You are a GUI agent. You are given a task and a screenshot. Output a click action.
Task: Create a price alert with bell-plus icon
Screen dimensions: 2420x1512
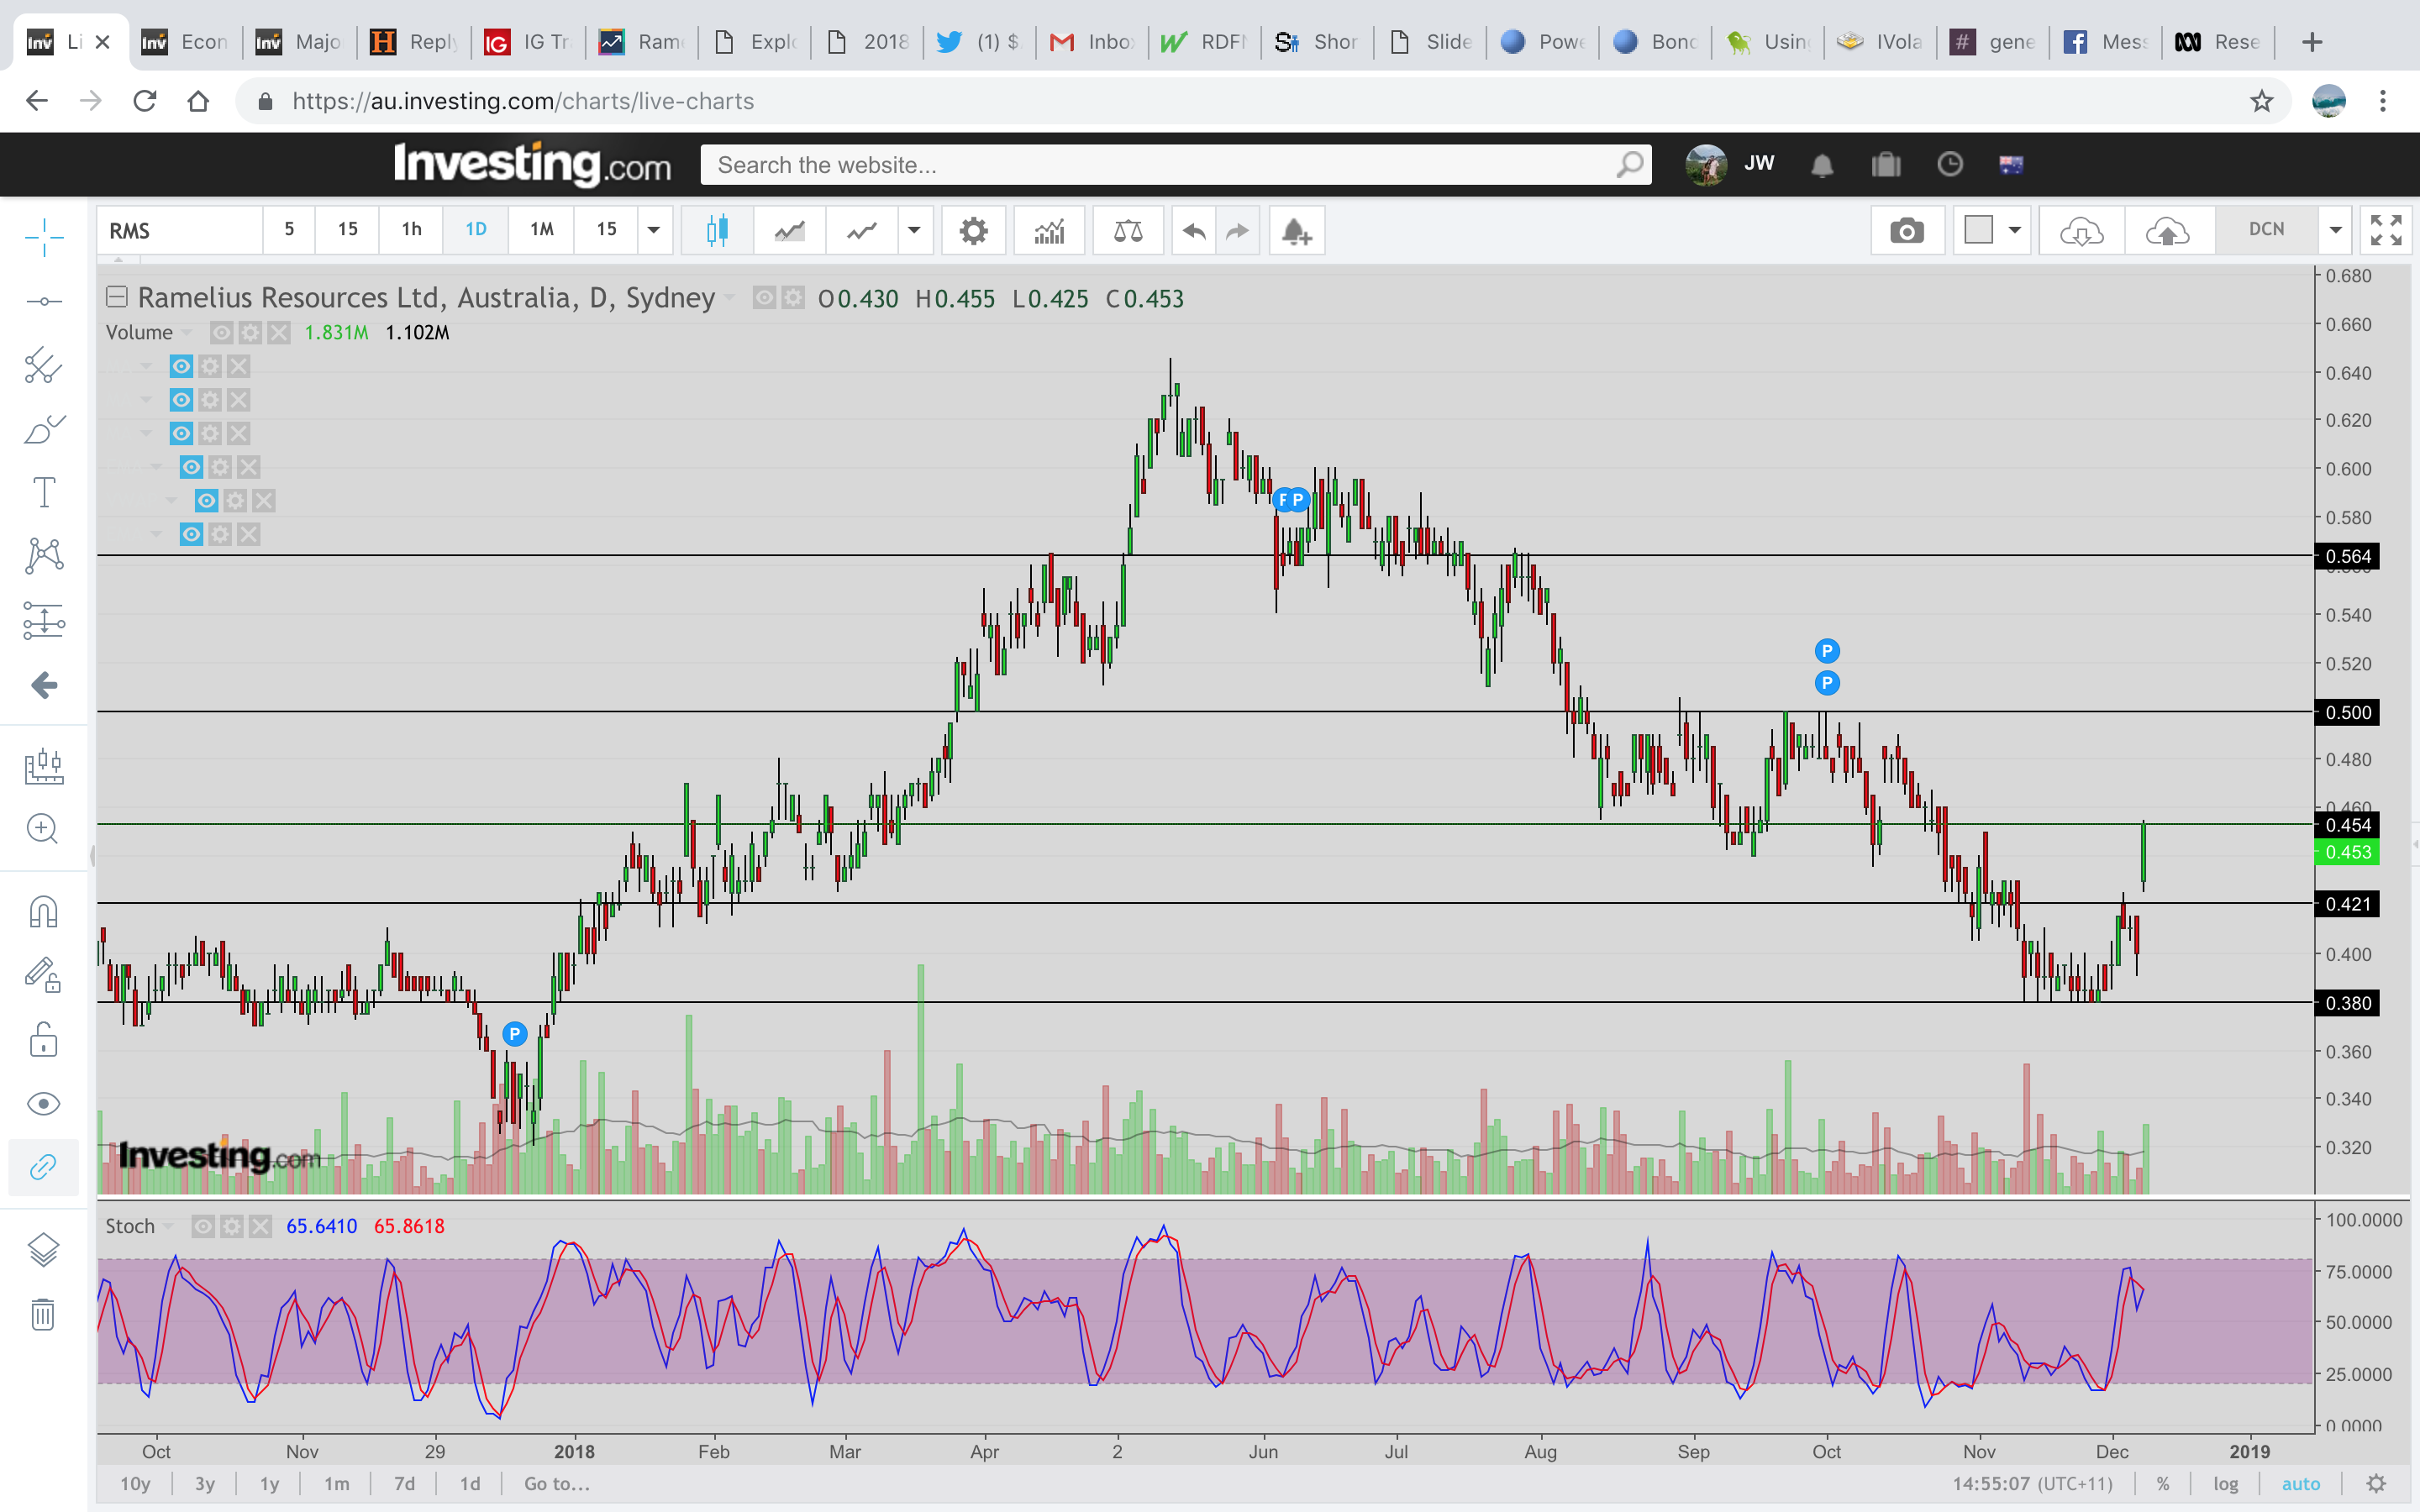tap(1297, 231)
